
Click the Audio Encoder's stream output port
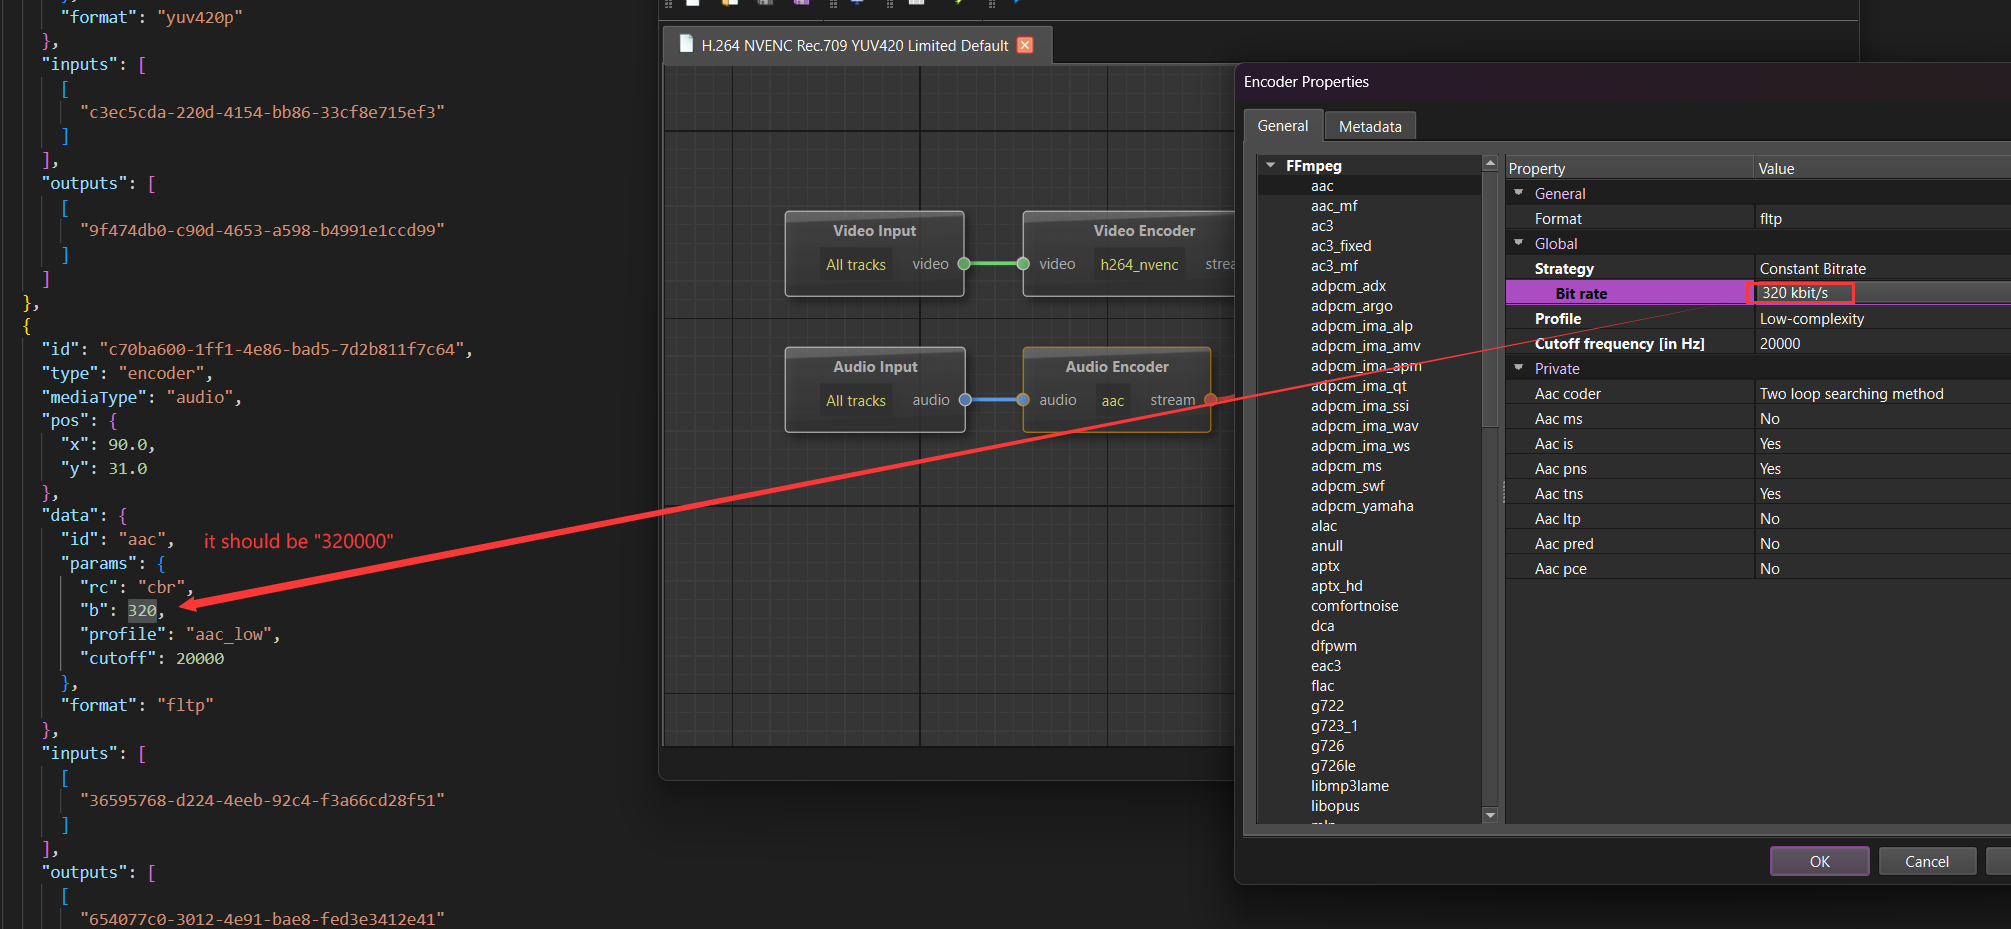(1210, 400)
